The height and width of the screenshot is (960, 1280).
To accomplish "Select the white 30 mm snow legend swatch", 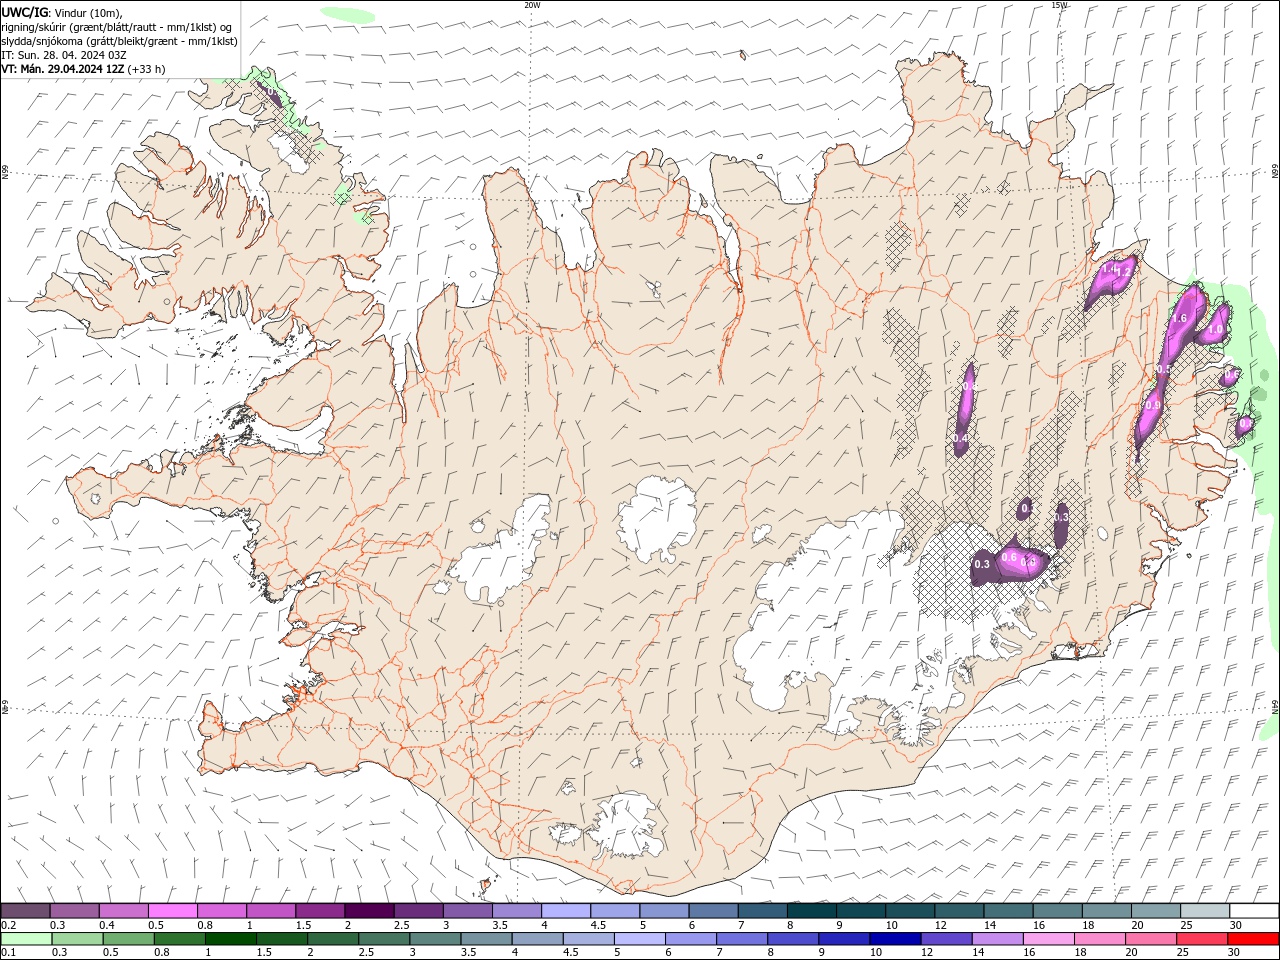I will click(1254, 910).
